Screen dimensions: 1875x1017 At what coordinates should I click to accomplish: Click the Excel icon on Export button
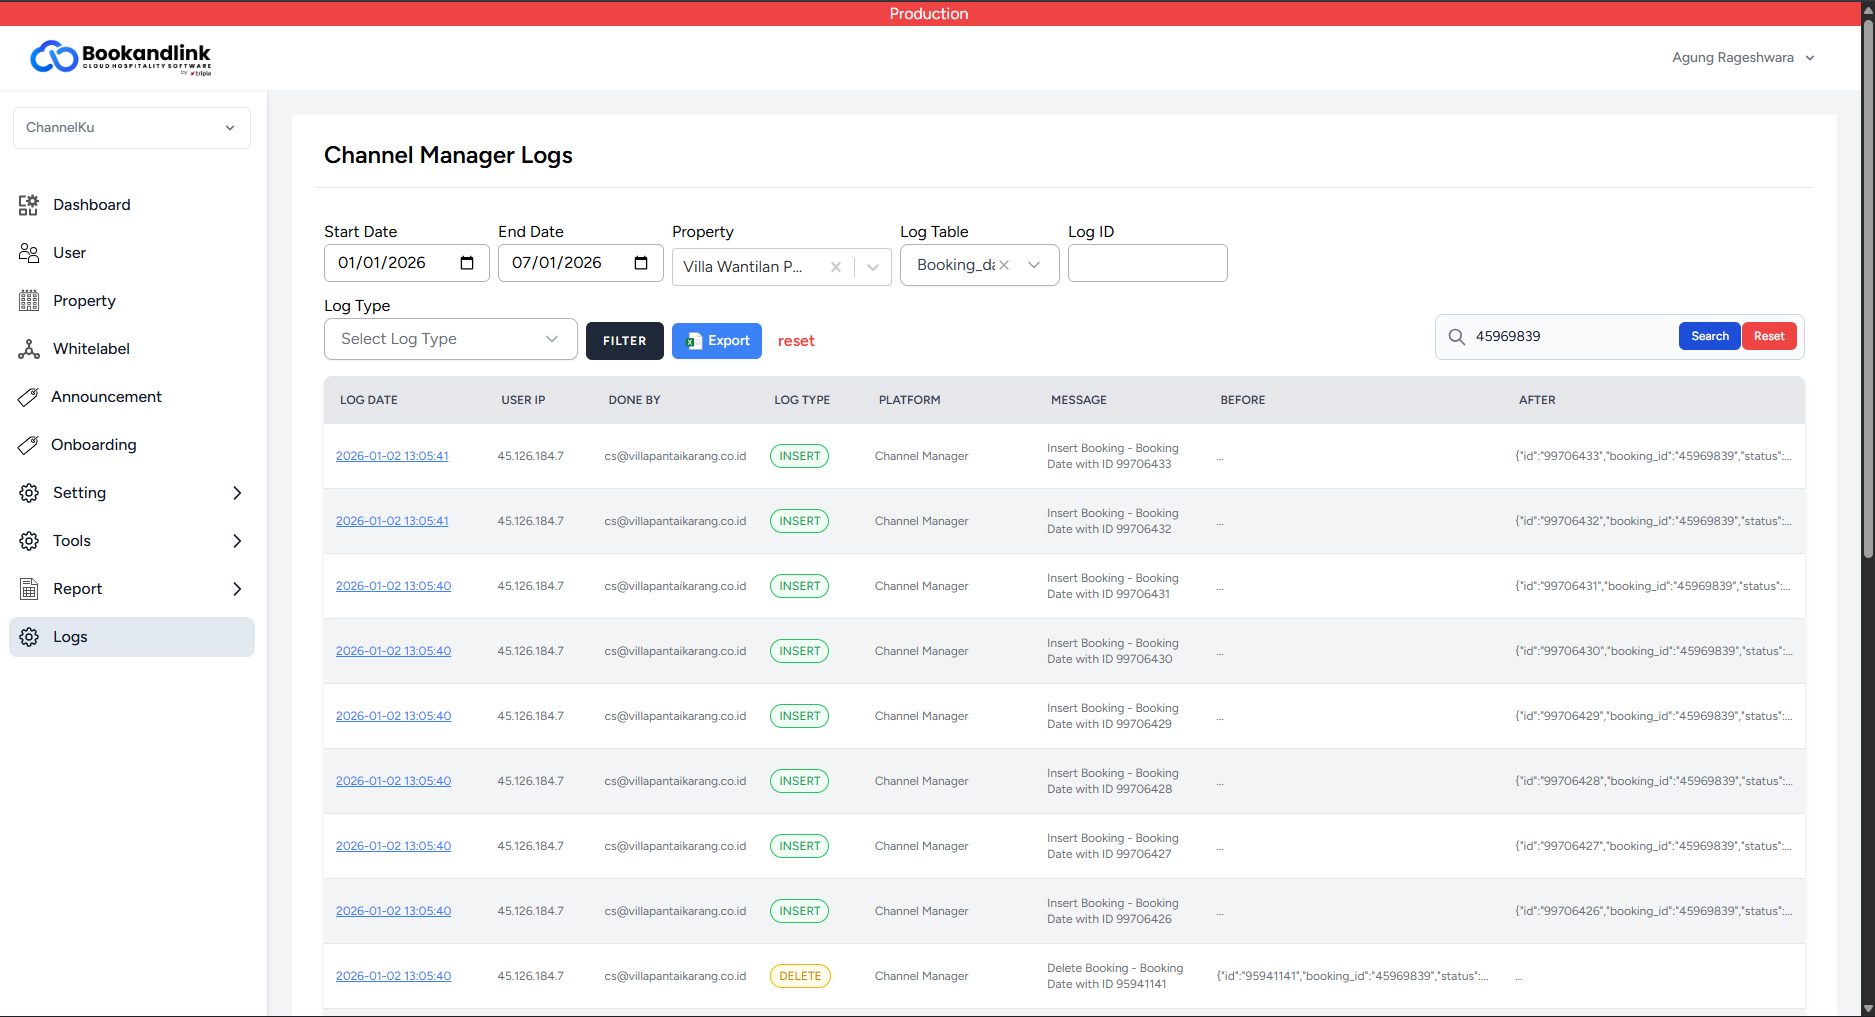[x=694, y=341]
